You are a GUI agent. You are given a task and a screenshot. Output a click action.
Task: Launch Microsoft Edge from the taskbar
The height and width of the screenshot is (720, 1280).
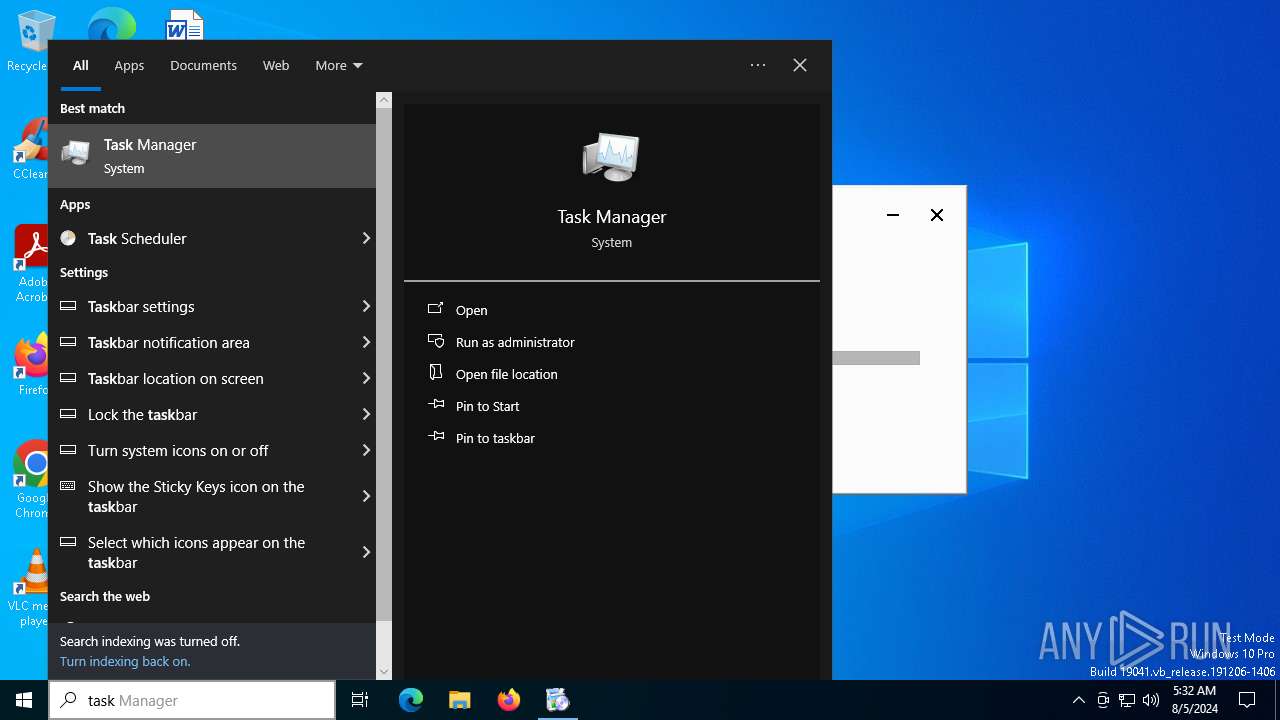click(411, 700)
